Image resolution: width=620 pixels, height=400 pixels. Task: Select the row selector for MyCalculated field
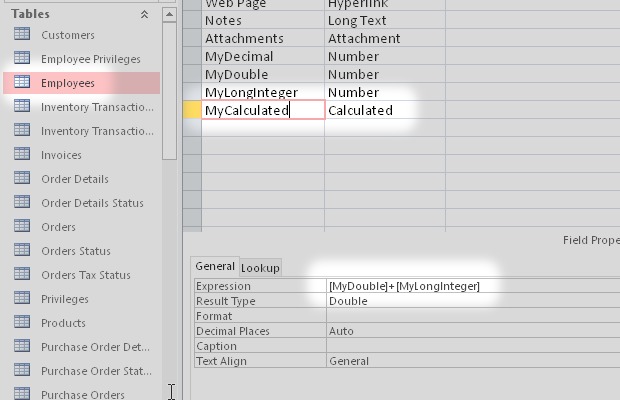193,110
